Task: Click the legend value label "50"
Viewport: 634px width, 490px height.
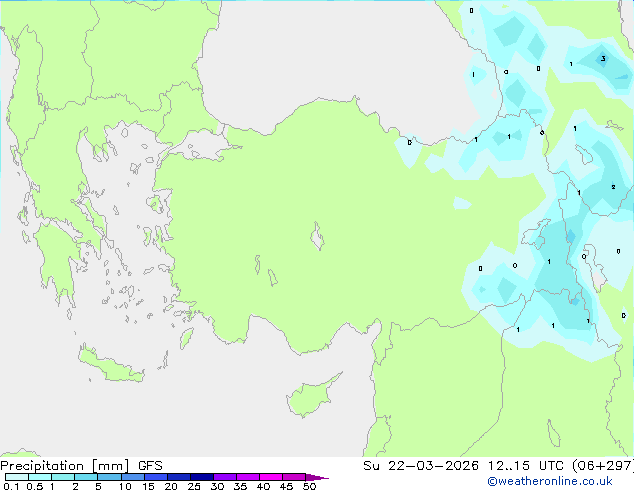Action: 309,486
